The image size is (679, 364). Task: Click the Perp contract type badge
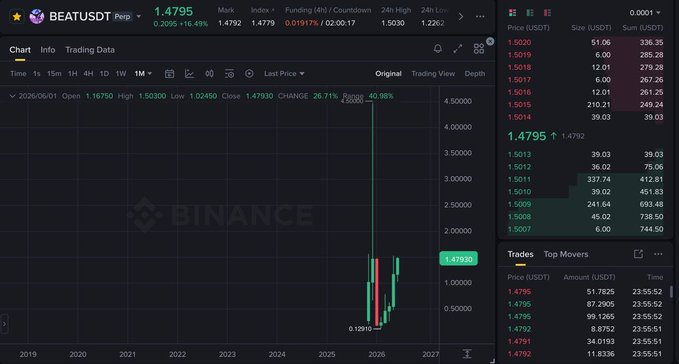pos(122,16)
